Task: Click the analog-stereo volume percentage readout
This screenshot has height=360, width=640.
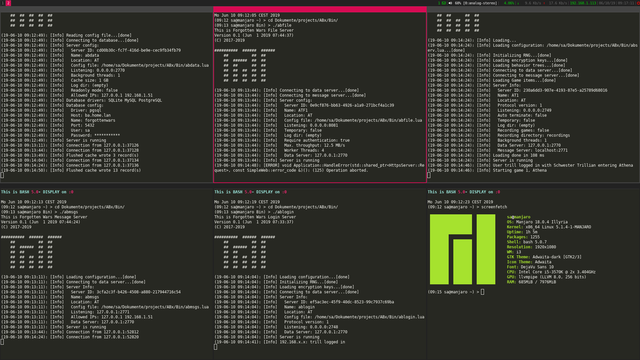Action: point(476,3)
